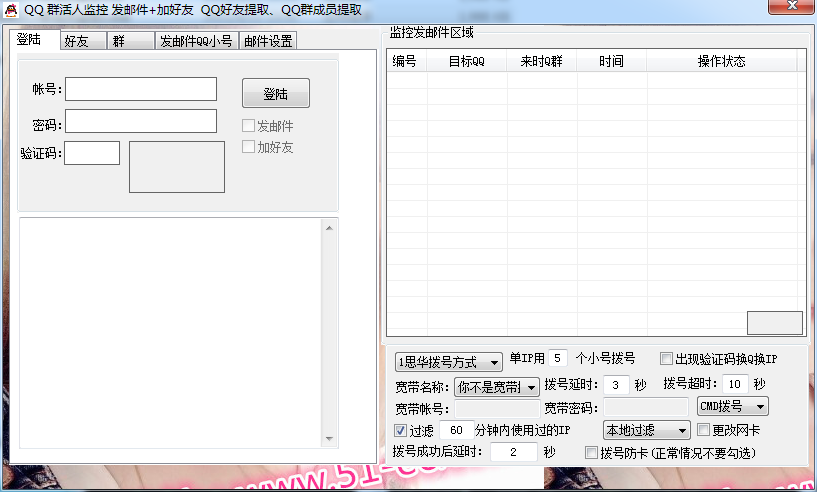Click the log area scroll down arrow
817x492 pixels.
tap(329, 439)
